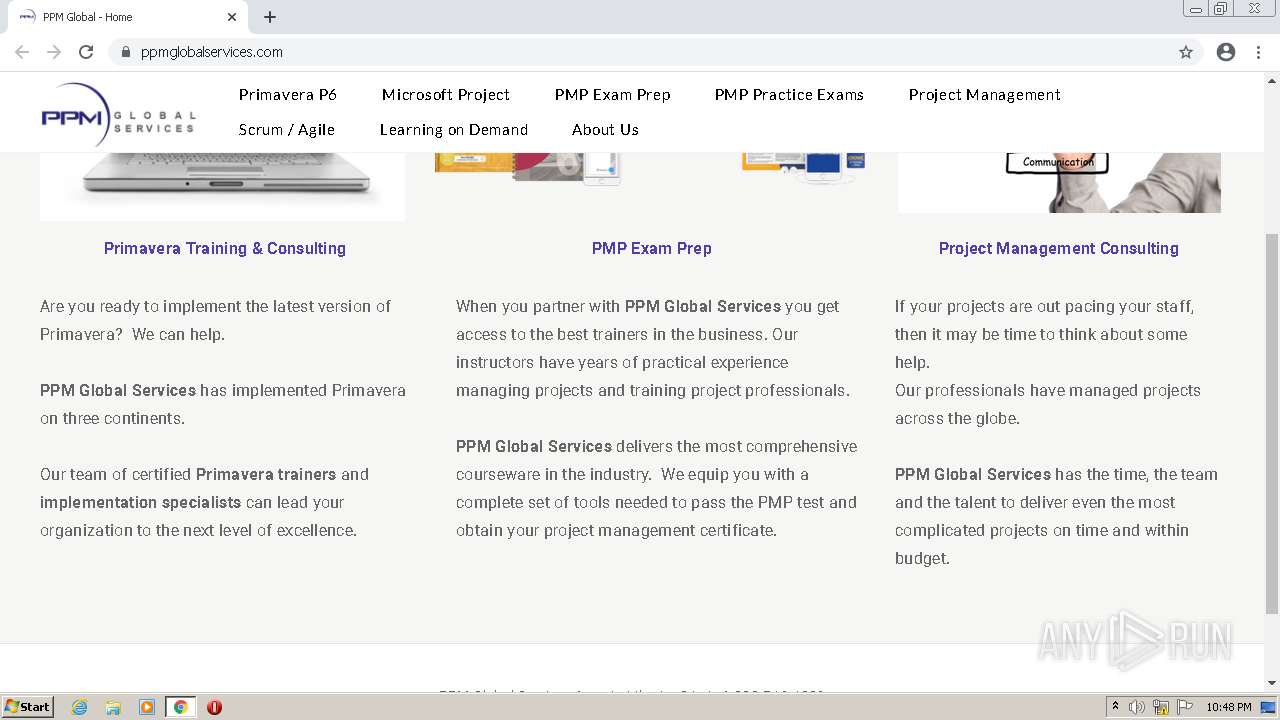Switch to the Chrome taskbar button

click(181, 707)
